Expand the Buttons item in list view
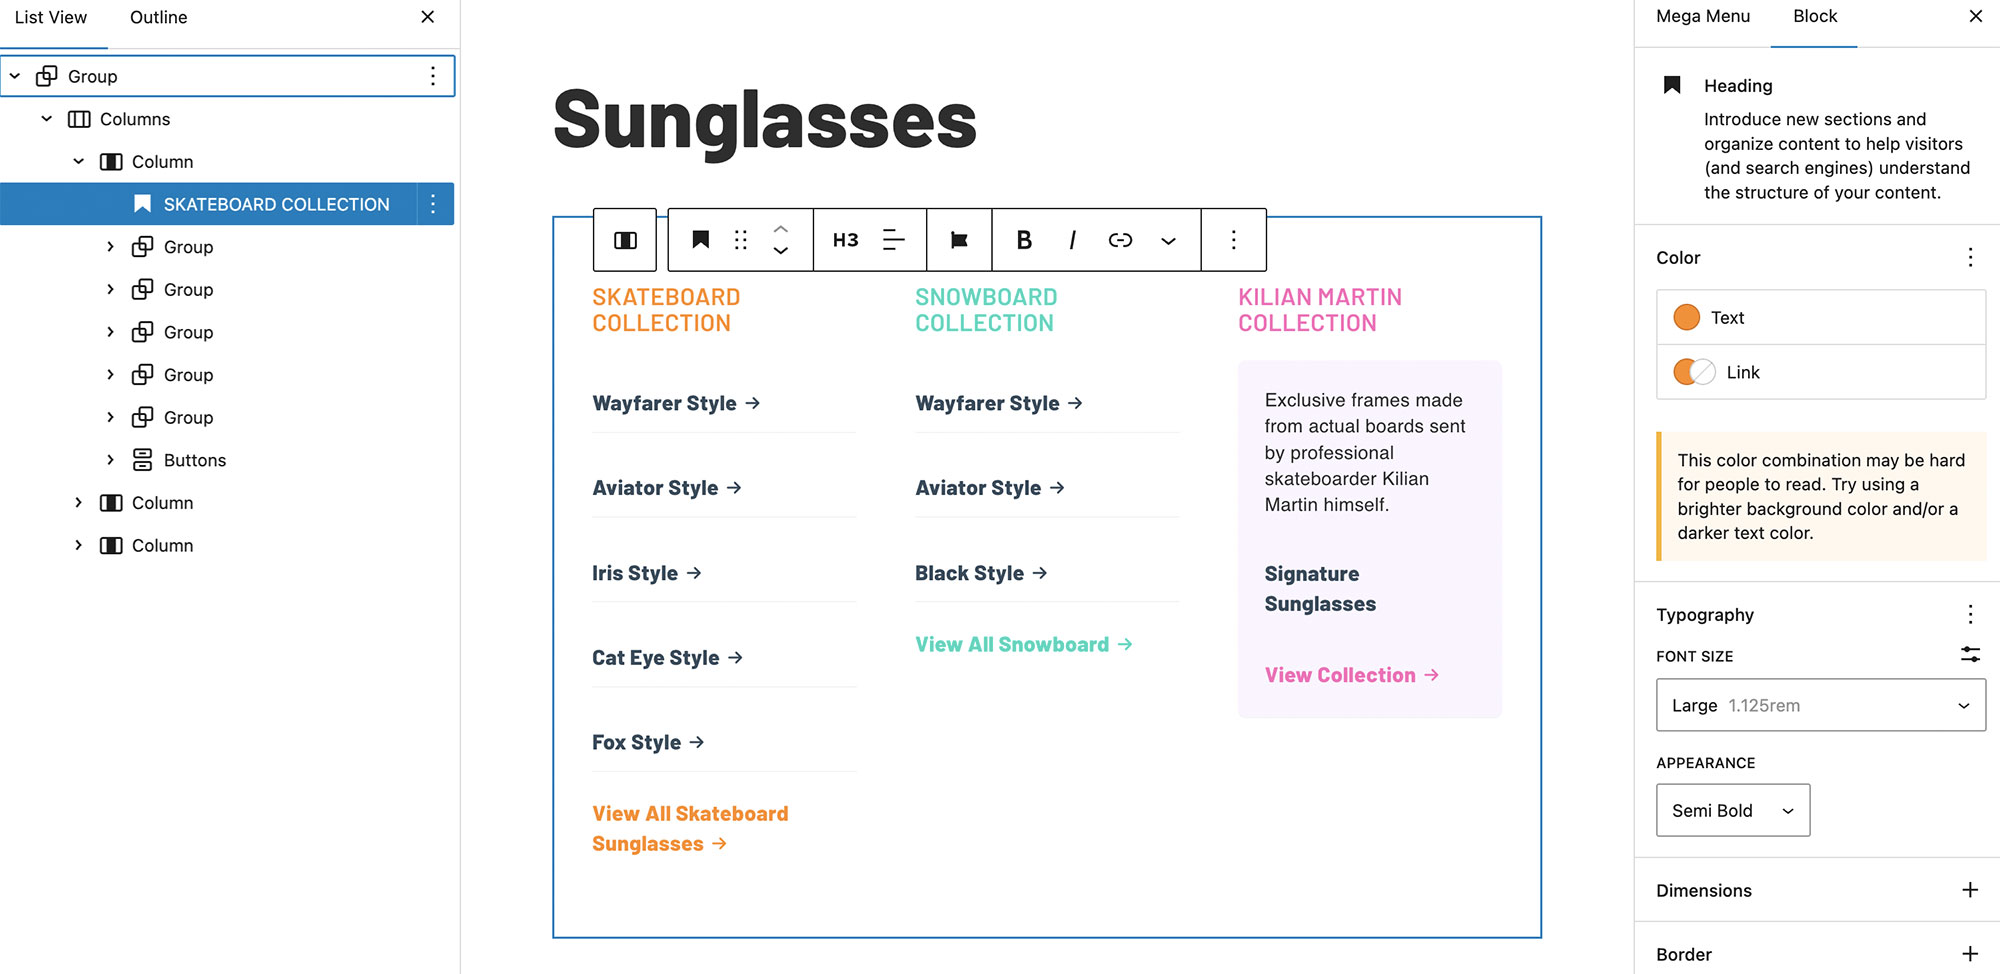The image size is (2000, 974). tap(111, 460)
